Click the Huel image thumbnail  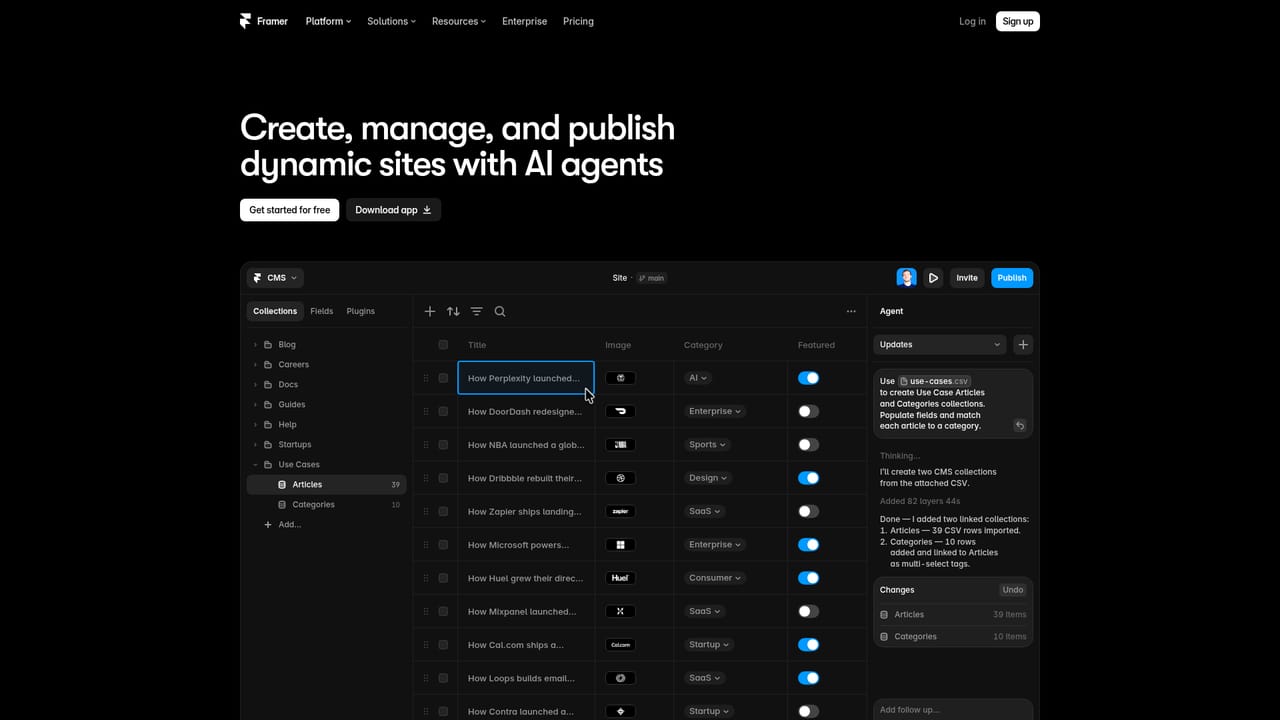(621, 578)
